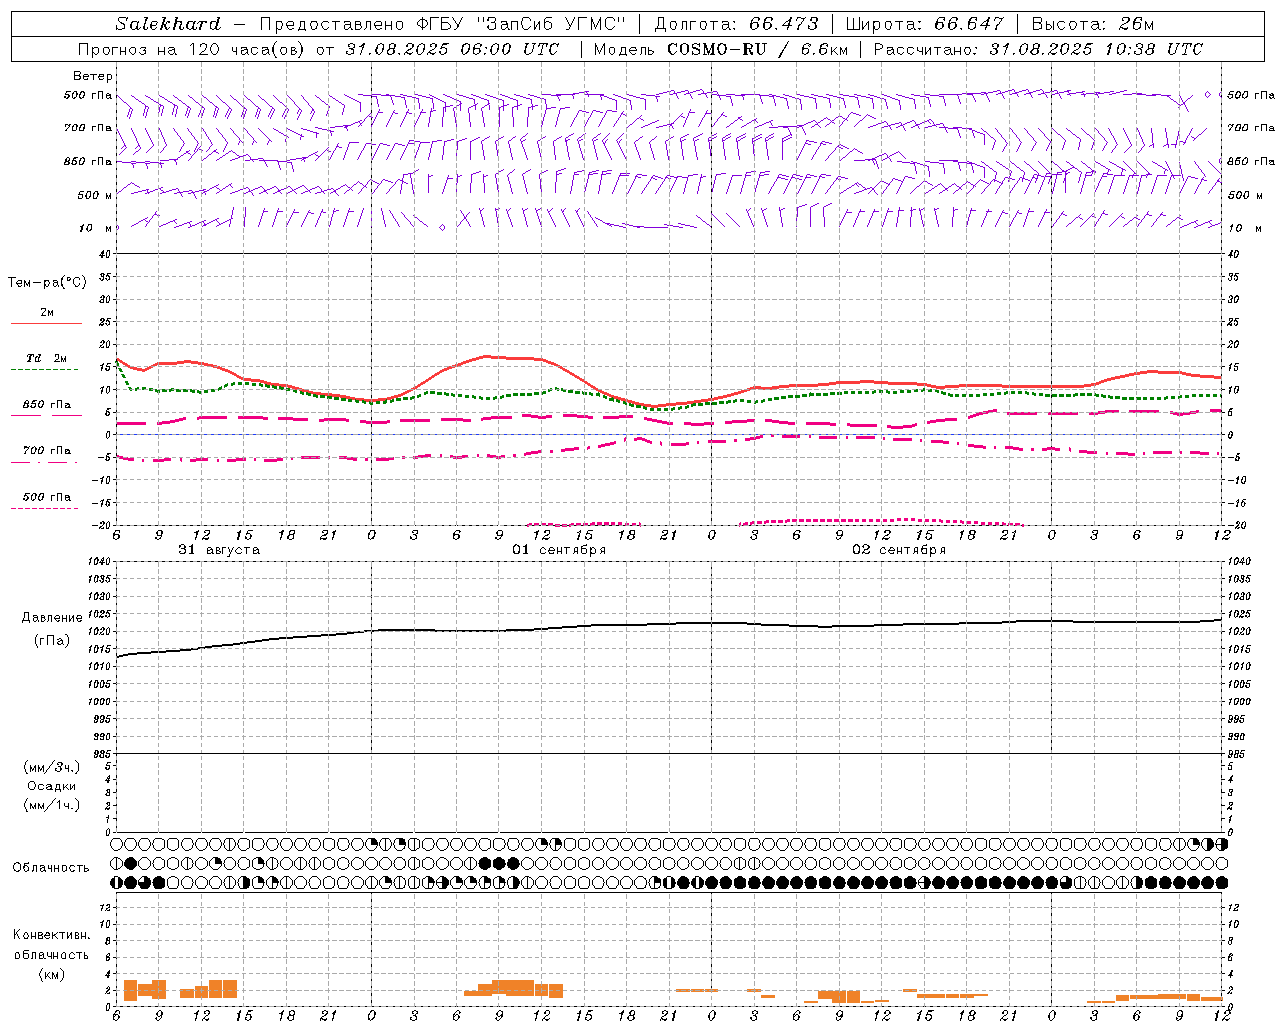Click the "Осадки" precipitation label

pyautogui.click(x=52, y=786)
